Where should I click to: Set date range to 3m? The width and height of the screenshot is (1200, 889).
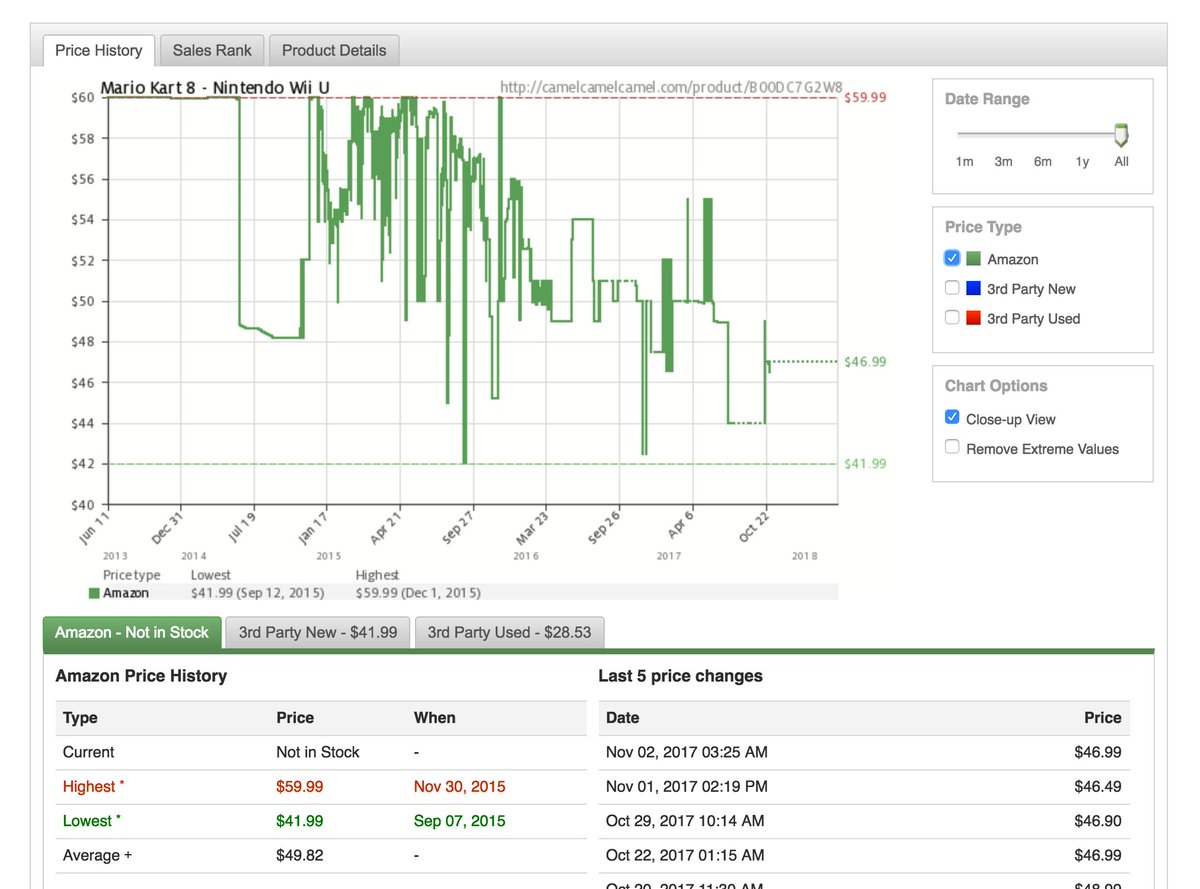pyautogui.click(x=1003, y=162)
